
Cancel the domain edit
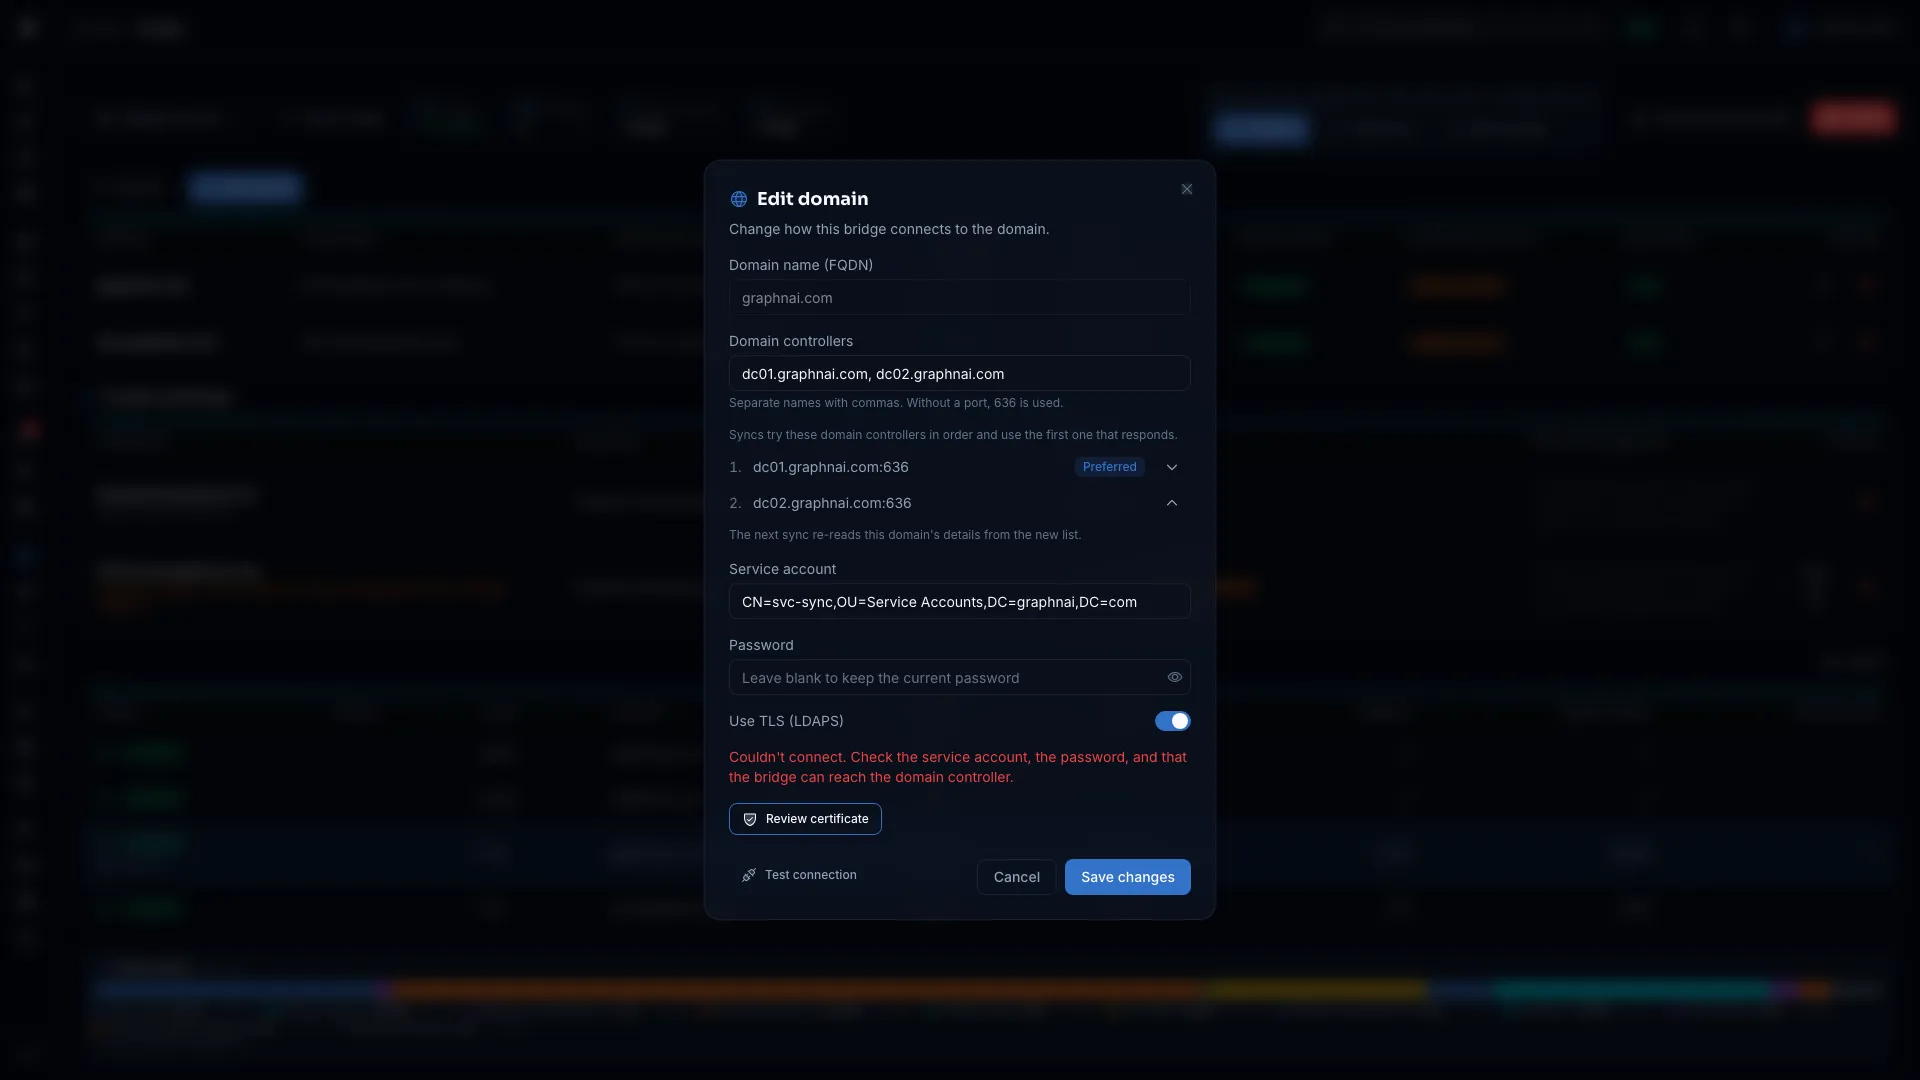click(x=1016, y=877)
